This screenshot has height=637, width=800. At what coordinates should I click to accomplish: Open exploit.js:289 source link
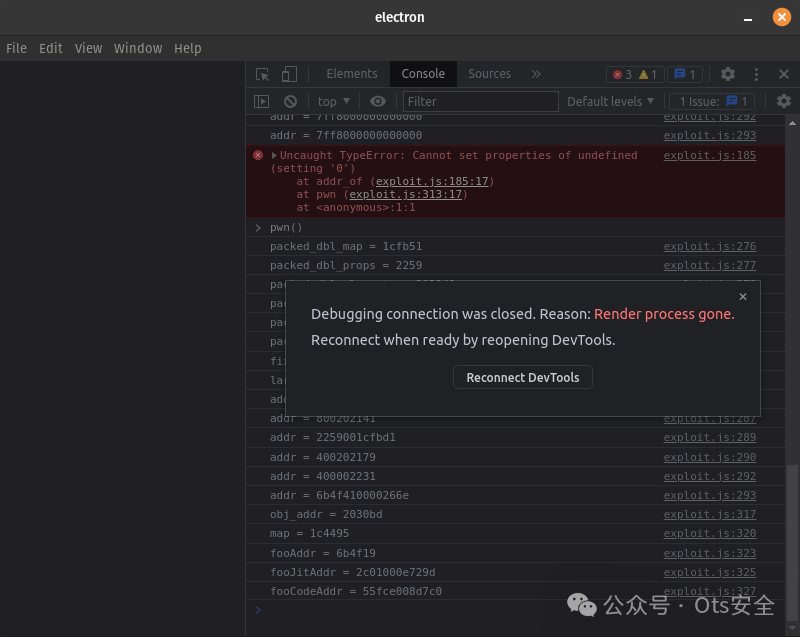point(710,437)
